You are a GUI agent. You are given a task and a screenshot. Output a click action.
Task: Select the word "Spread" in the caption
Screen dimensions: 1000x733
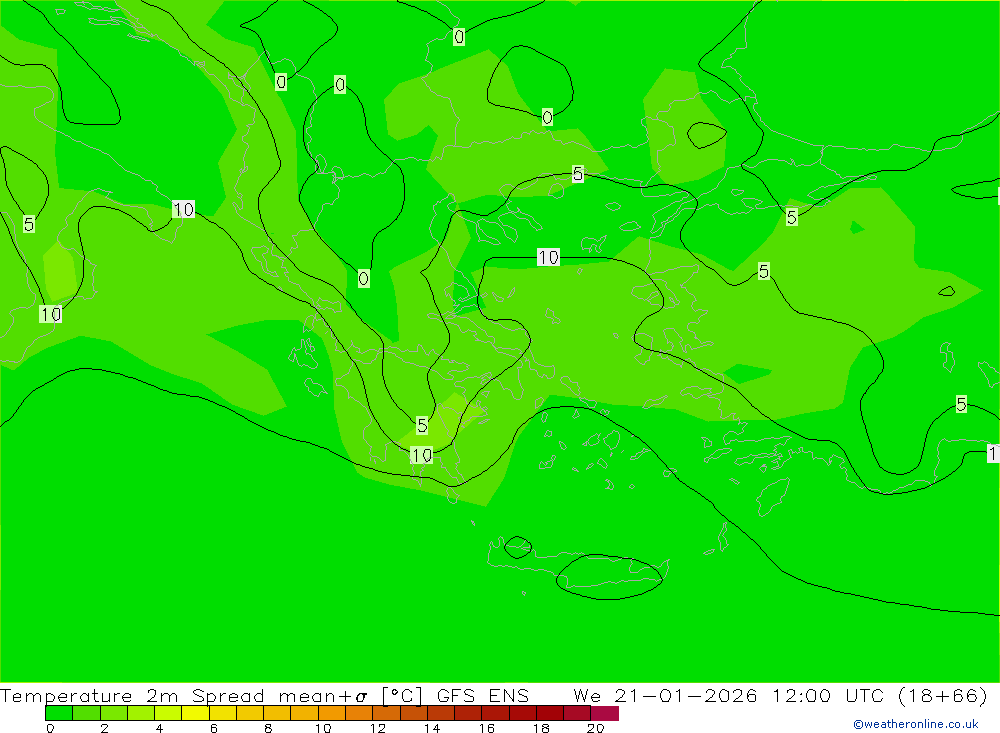click(x=228, y=695)
